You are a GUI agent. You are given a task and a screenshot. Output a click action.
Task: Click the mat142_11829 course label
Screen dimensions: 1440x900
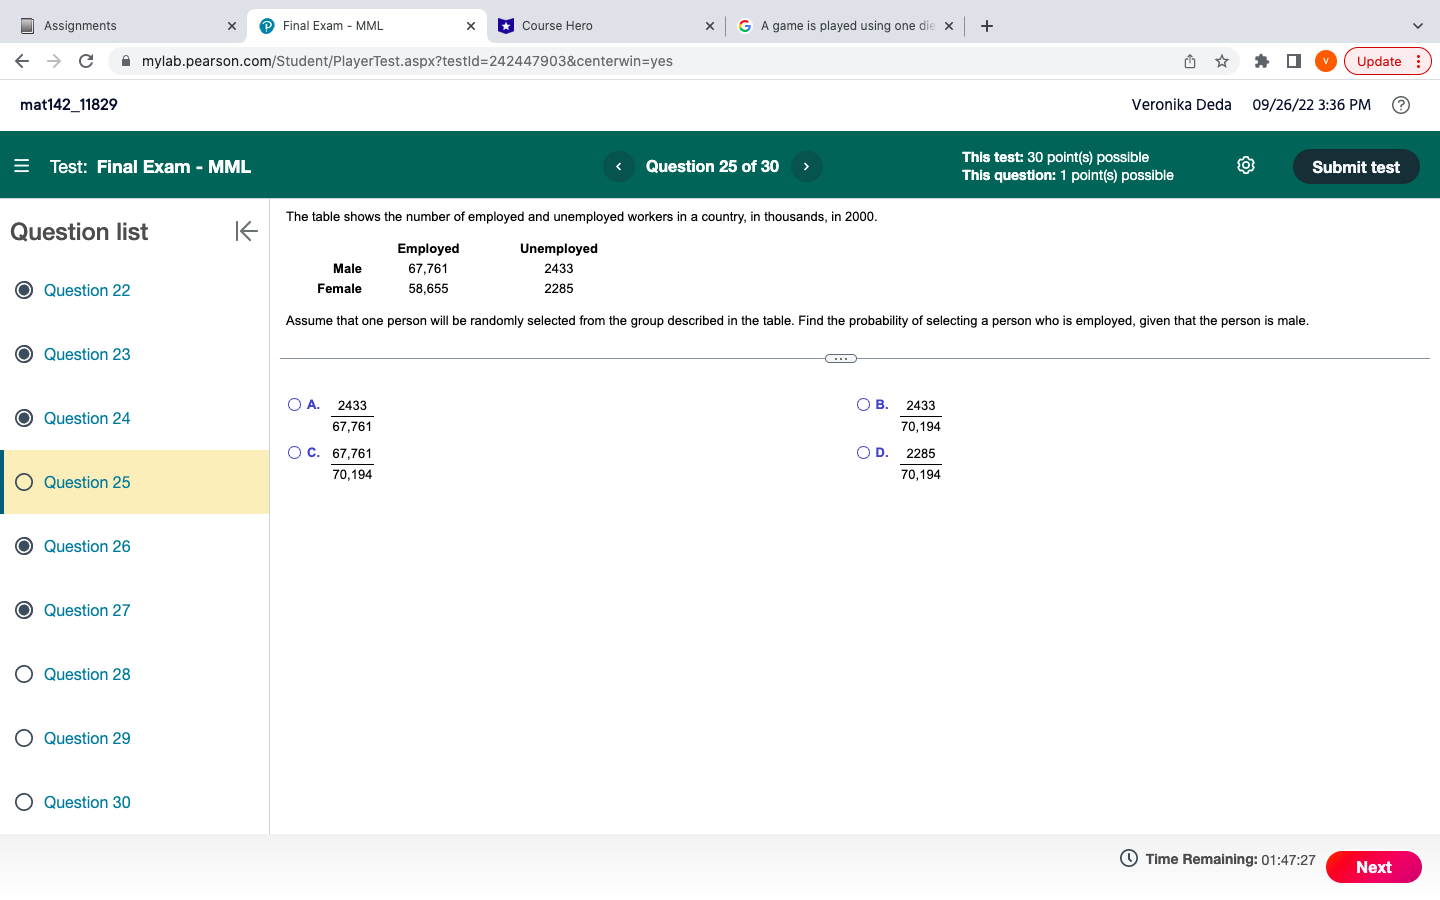tap(69, 105)
